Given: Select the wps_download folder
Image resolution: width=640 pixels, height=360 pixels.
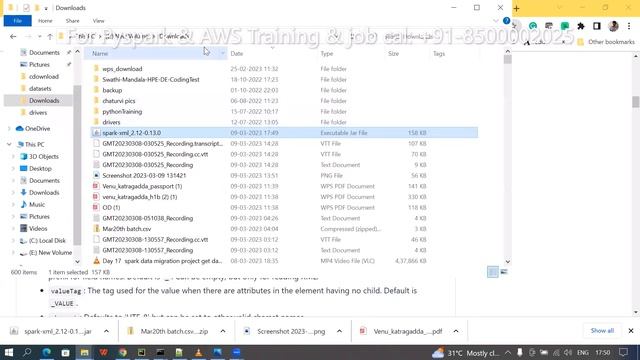Looking at the screenshot, I should 122,69.
